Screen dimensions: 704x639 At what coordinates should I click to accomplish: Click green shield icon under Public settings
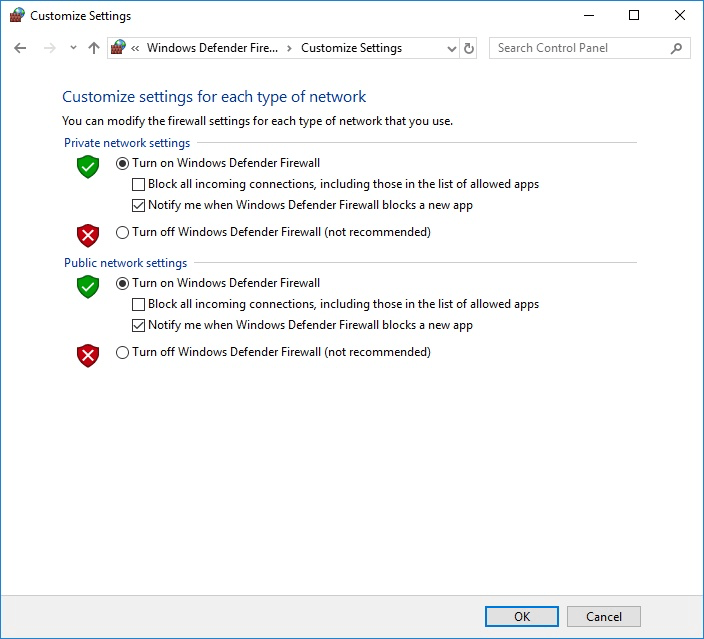[x=88, y=286]
